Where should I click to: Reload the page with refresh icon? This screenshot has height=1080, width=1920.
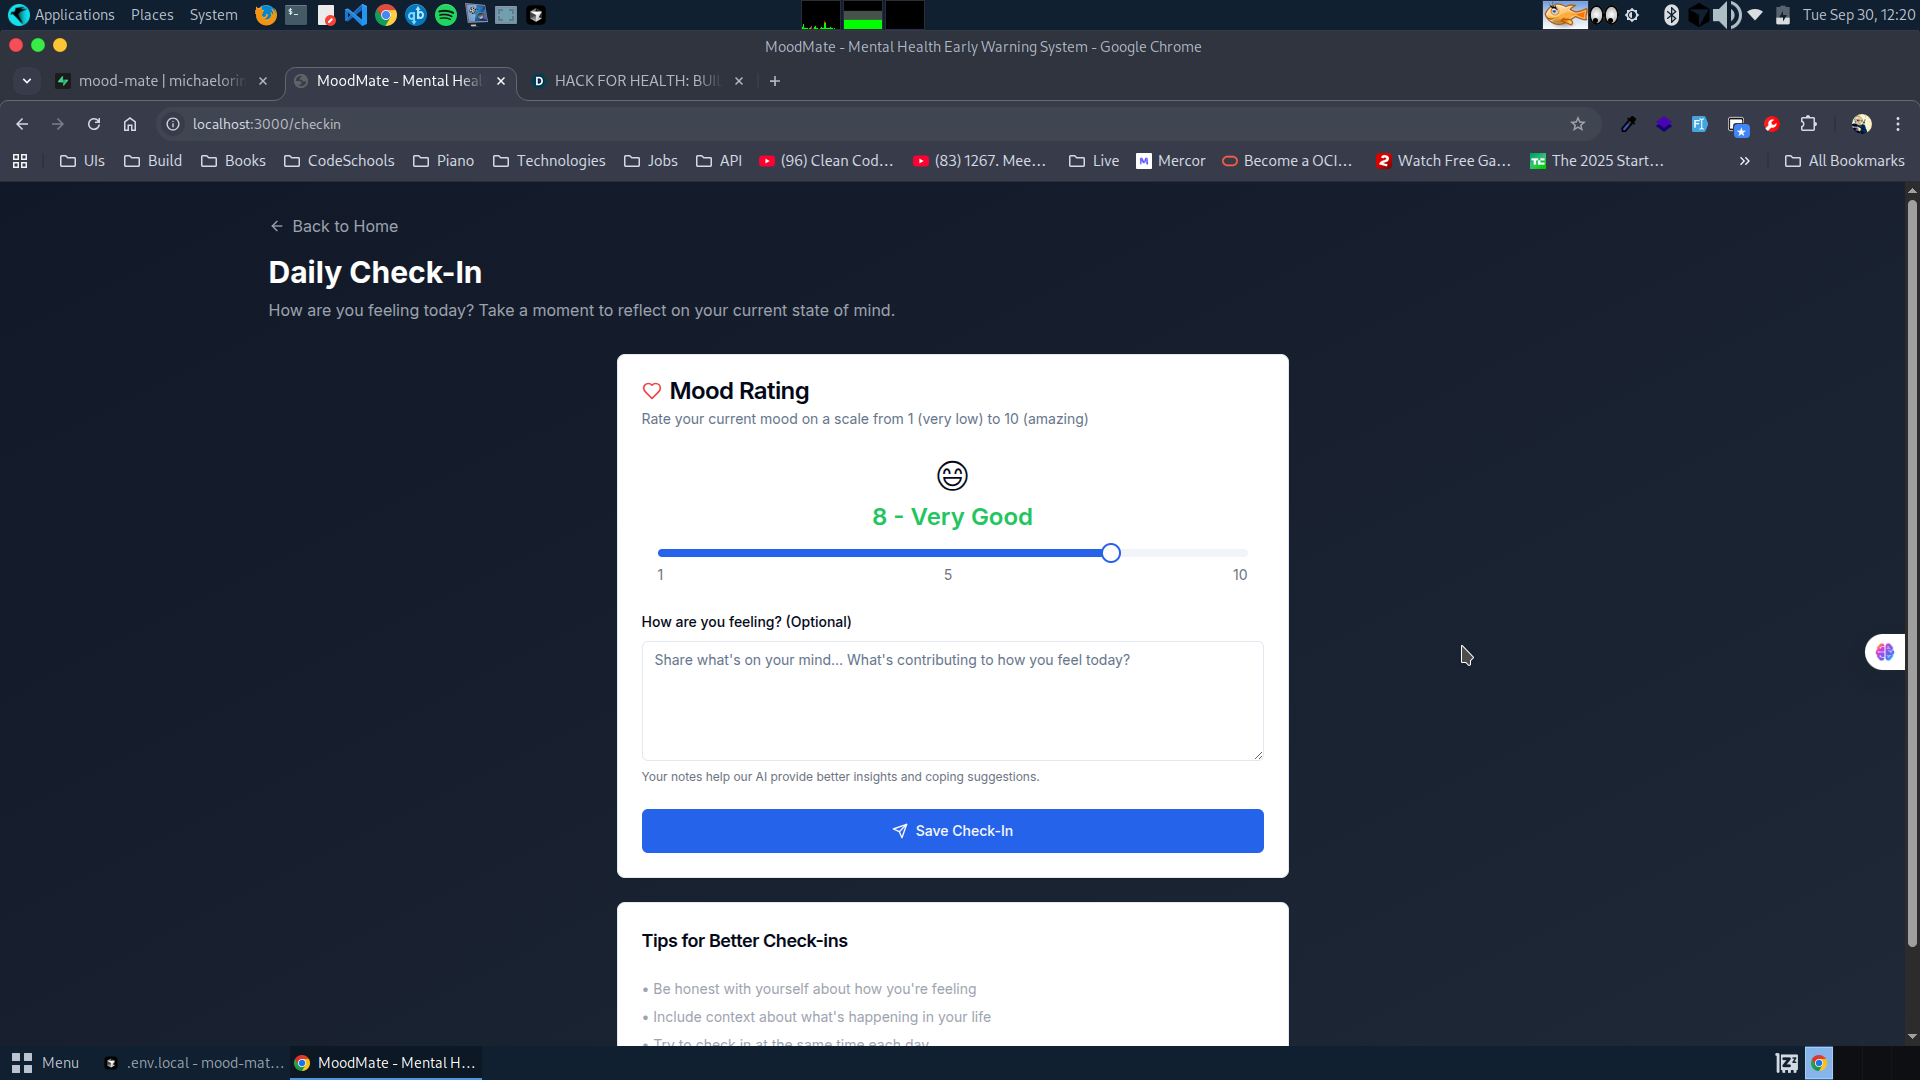pos(94,124)
